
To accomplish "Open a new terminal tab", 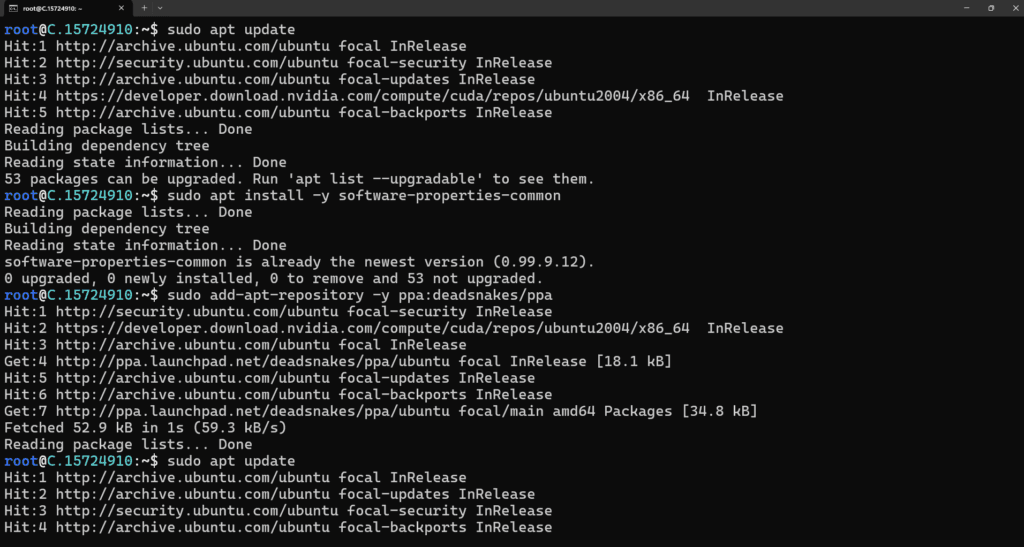I will pos(144,8).
